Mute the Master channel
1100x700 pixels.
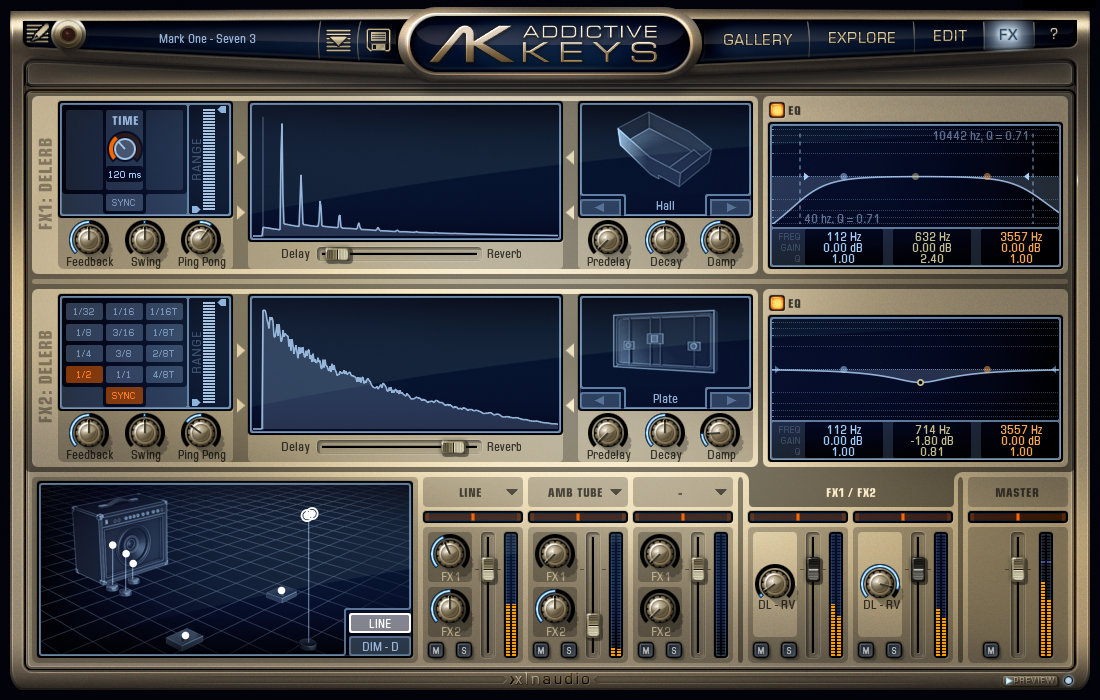point(991,651)
